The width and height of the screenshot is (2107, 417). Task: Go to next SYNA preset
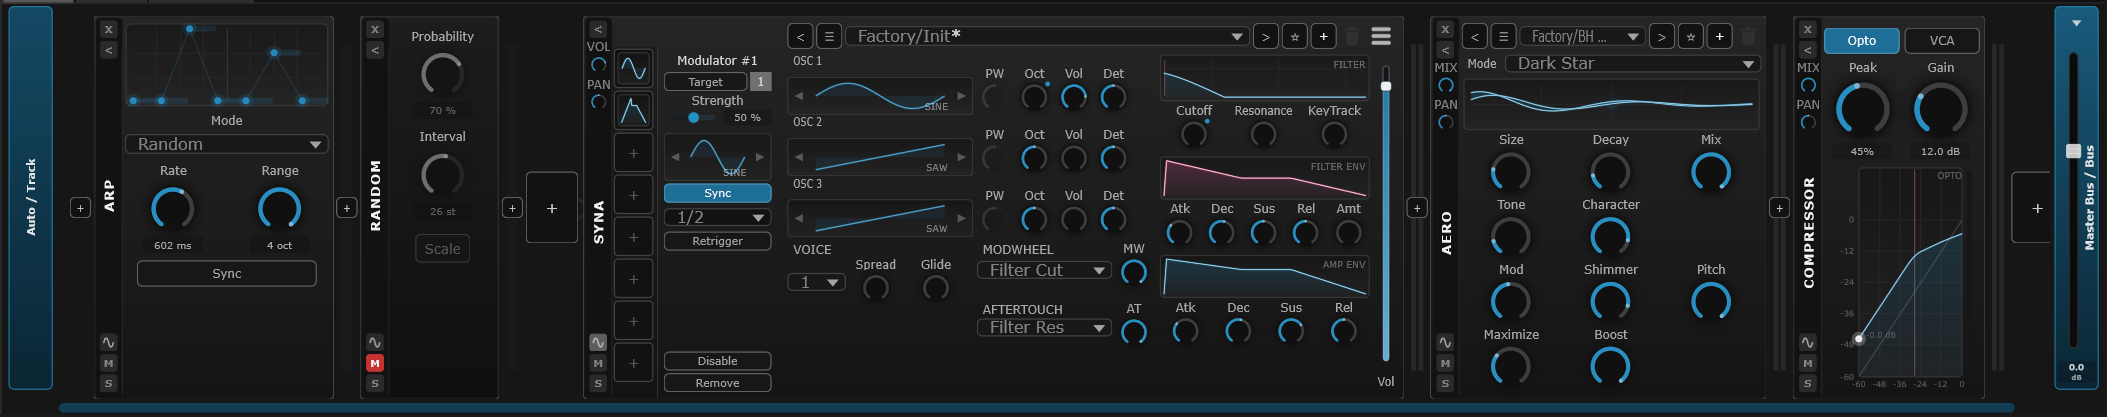[x=1266, y=37]
